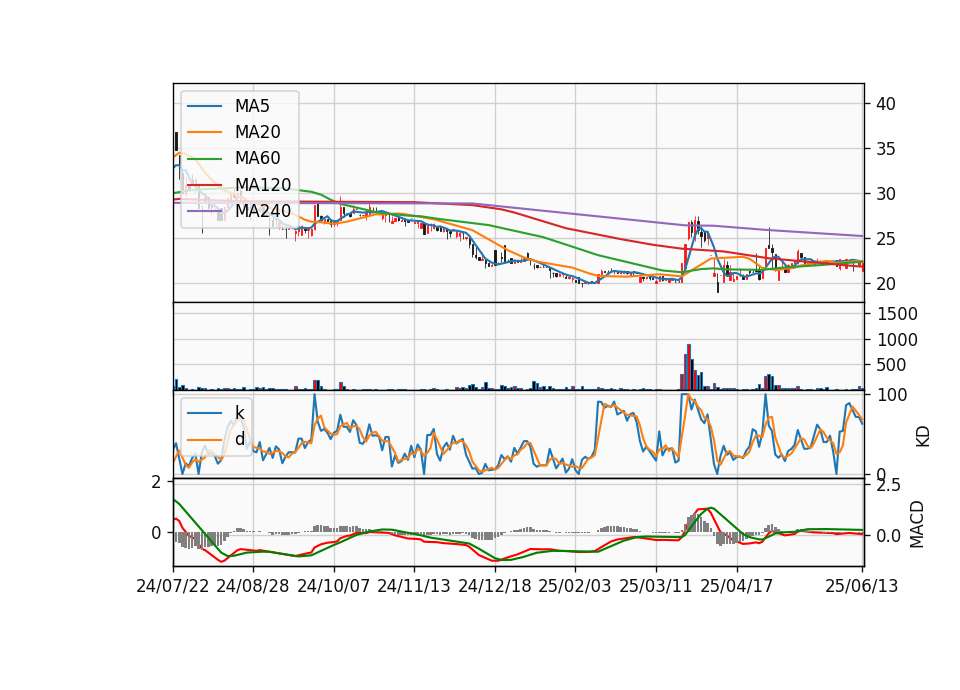The height and width of the screenshot is (690, 960).
Task: Click the price axis value 20
Action: pyautogui.click(x=885, y=284)
